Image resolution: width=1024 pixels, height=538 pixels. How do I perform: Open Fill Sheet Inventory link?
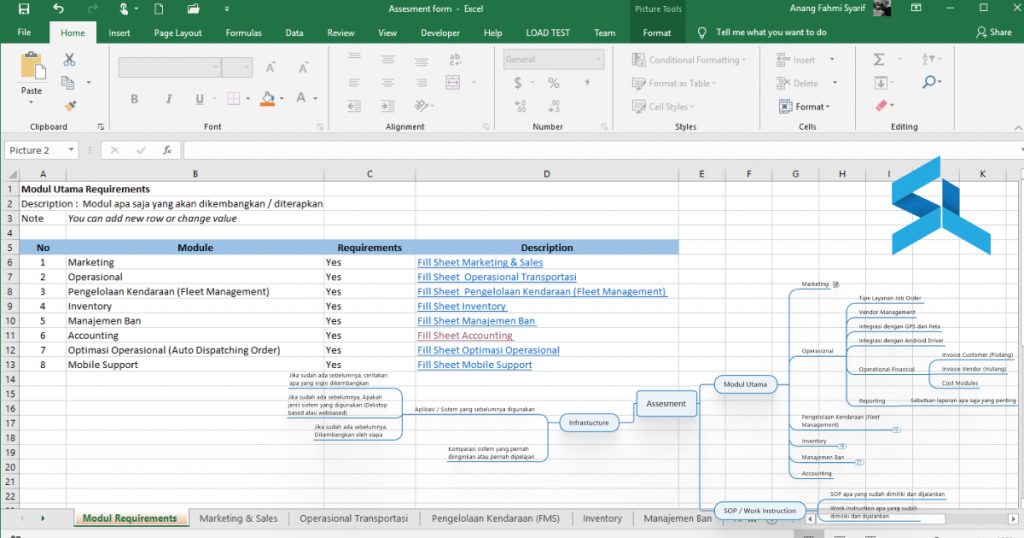pyautogui.click(x=462, y=306)
